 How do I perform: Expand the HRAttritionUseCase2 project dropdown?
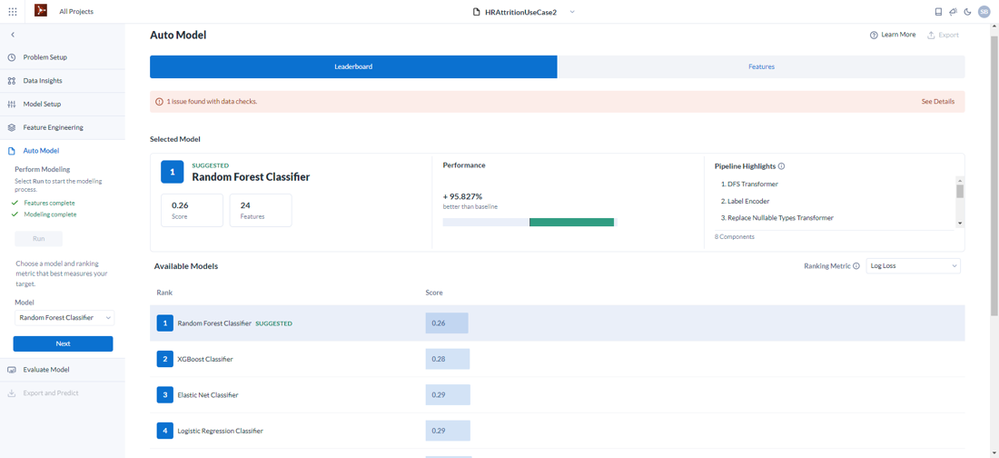point(572,11)
